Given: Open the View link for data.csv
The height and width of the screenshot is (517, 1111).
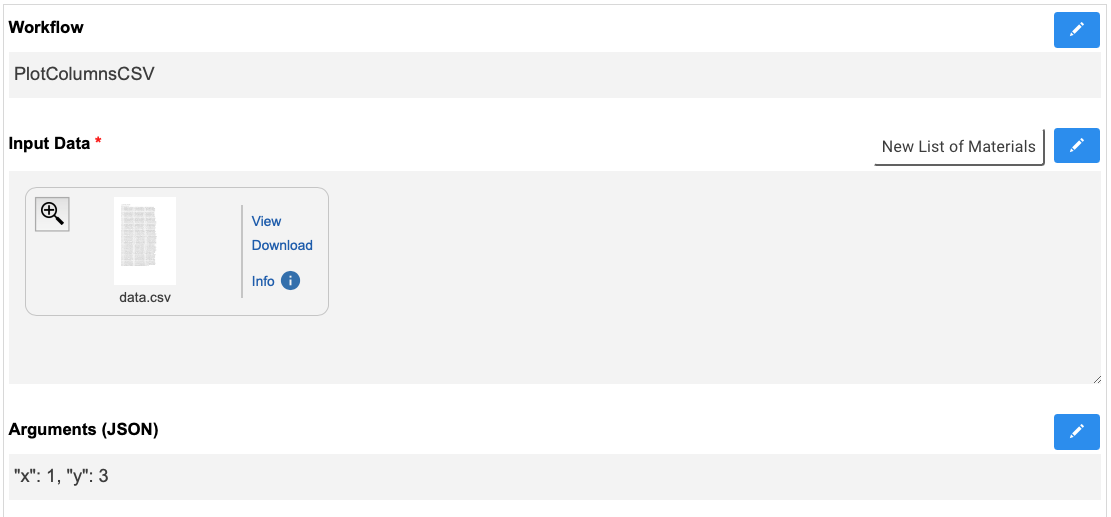Looking at the screenshot, I should (266, 221).
